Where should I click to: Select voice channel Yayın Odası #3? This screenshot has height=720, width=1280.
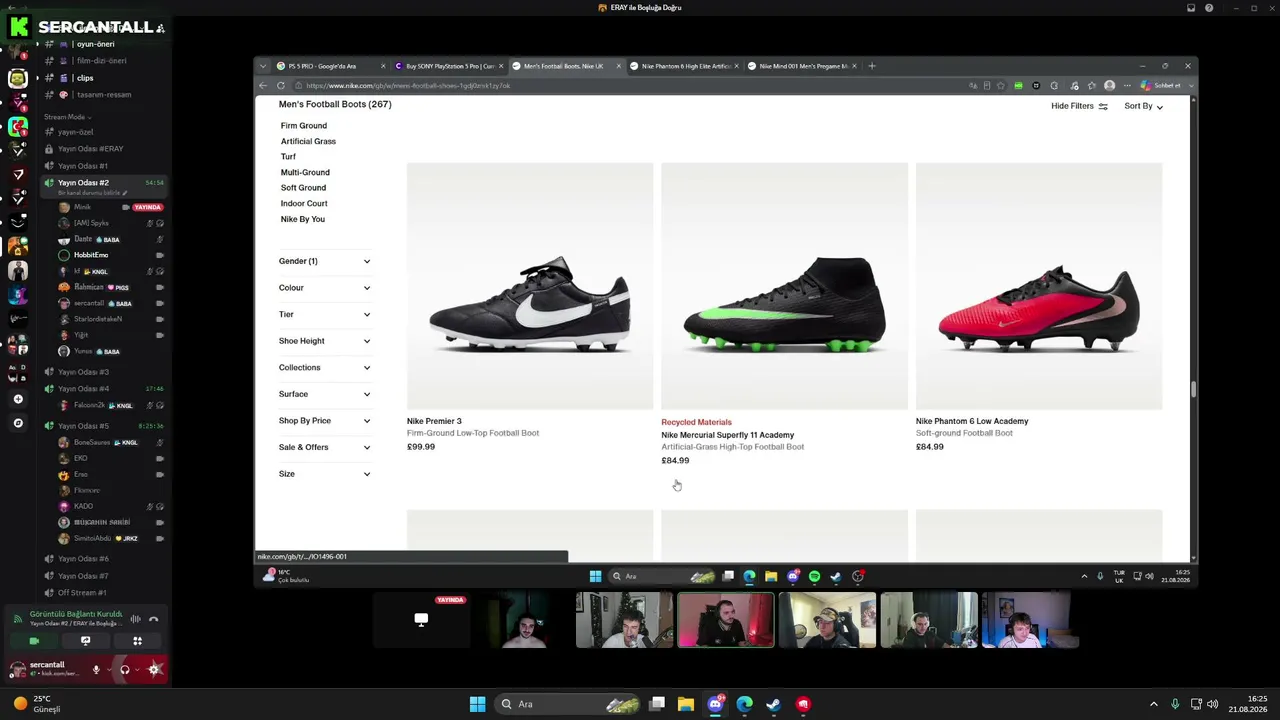[83, 372]
